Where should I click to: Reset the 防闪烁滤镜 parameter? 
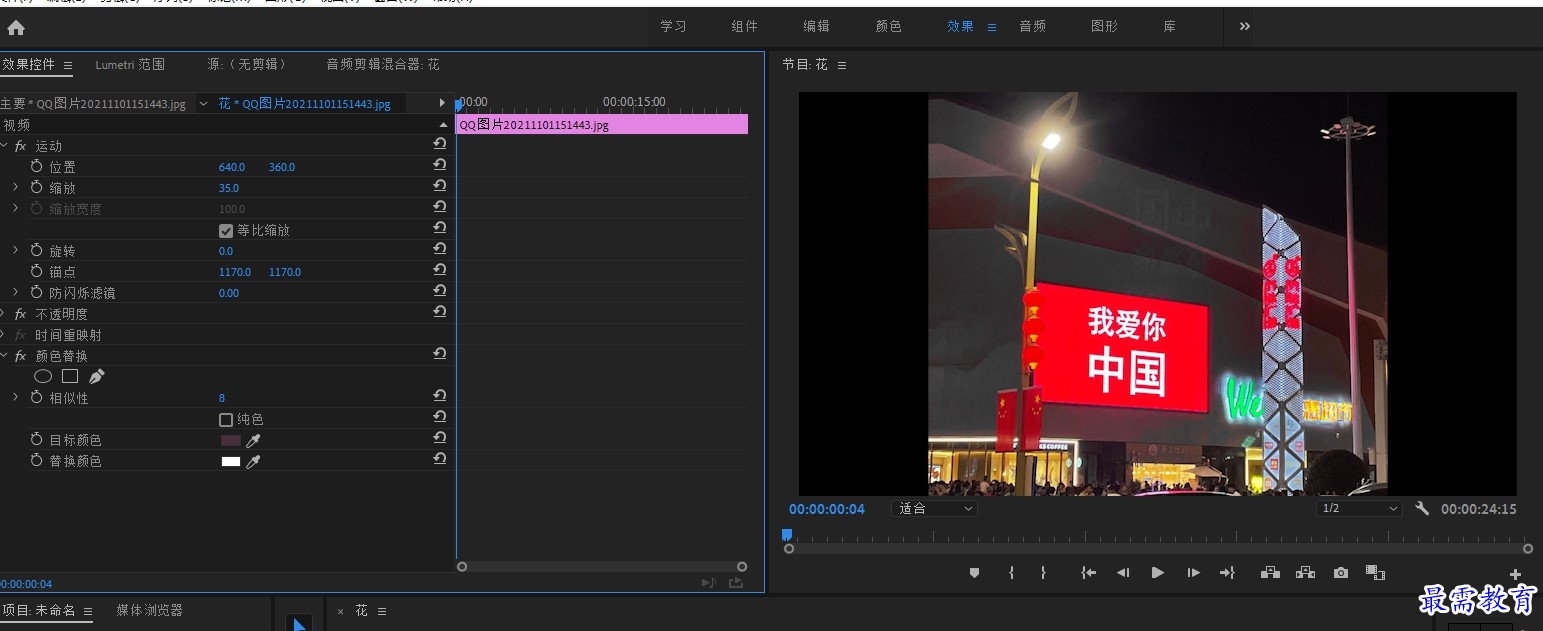(439, 291)
